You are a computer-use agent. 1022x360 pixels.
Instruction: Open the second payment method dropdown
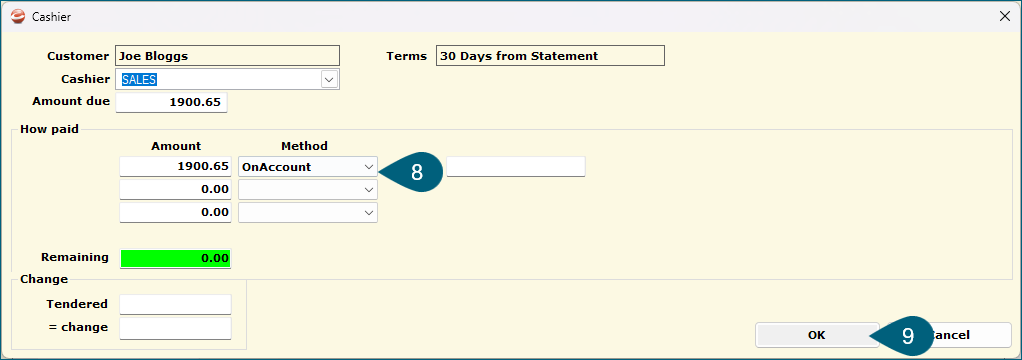(369, 190)
